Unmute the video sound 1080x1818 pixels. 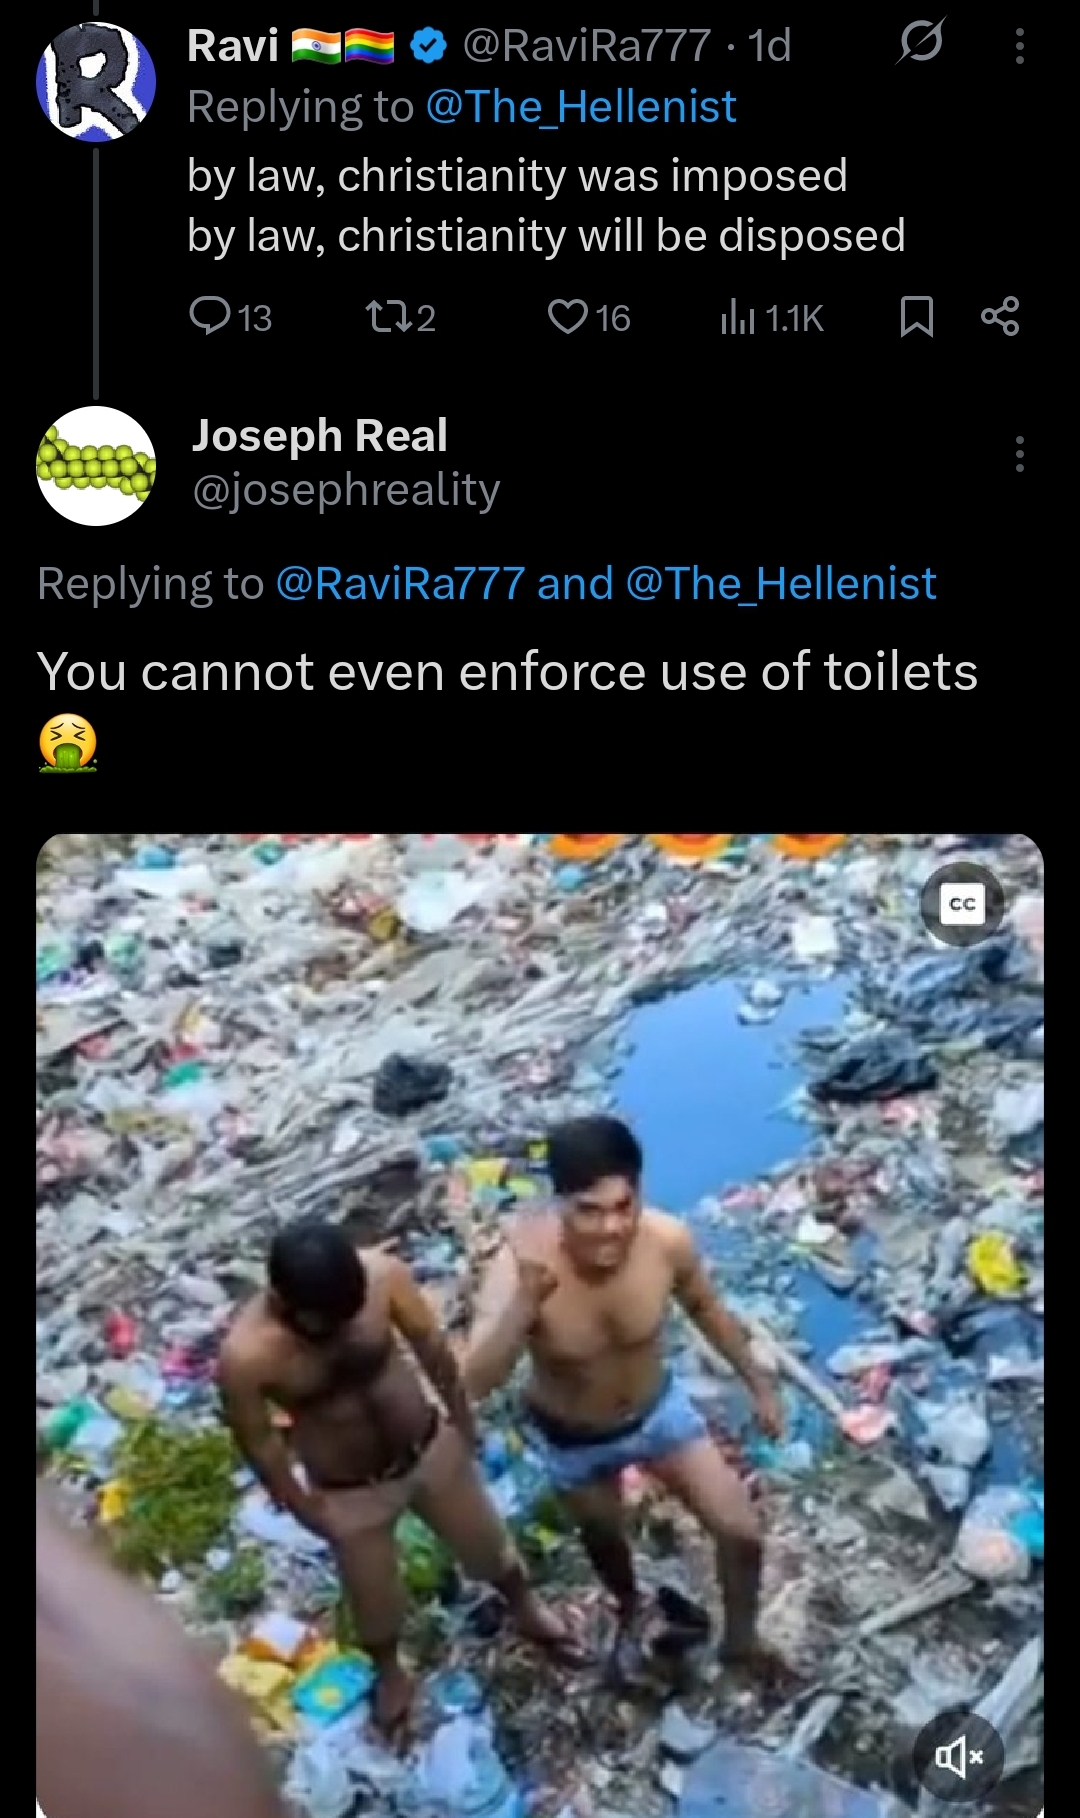click(x=958, y=1756)
